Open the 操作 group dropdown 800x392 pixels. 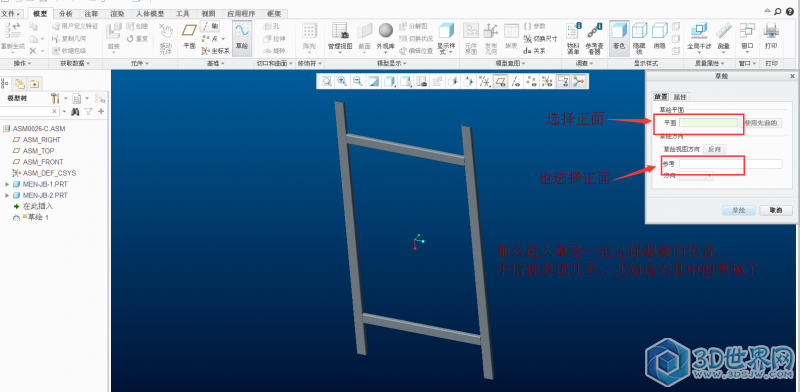[22, 63]
